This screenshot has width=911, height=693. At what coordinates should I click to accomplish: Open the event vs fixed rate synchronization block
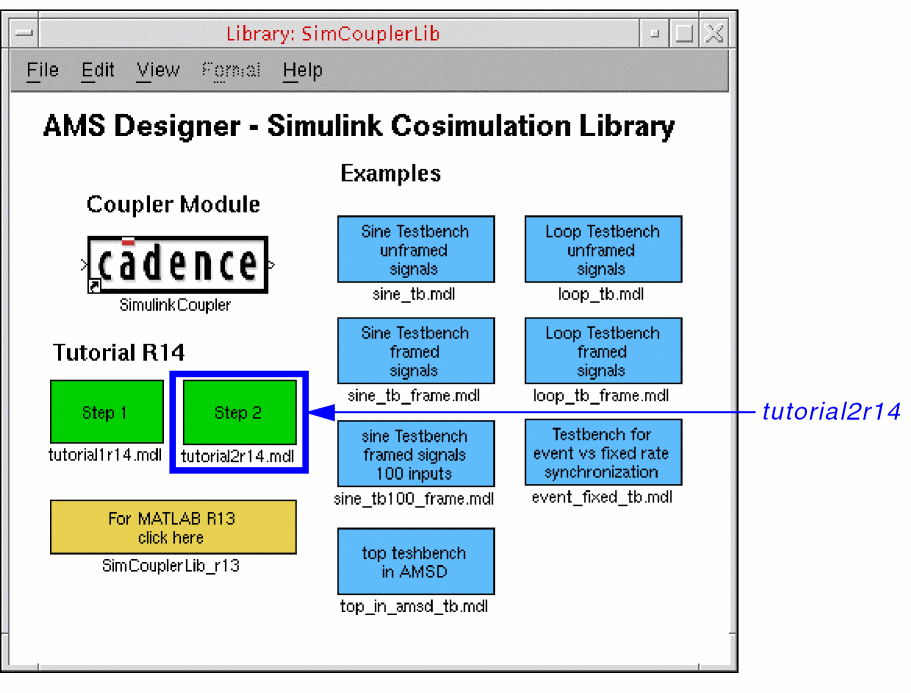pos(603,452)
